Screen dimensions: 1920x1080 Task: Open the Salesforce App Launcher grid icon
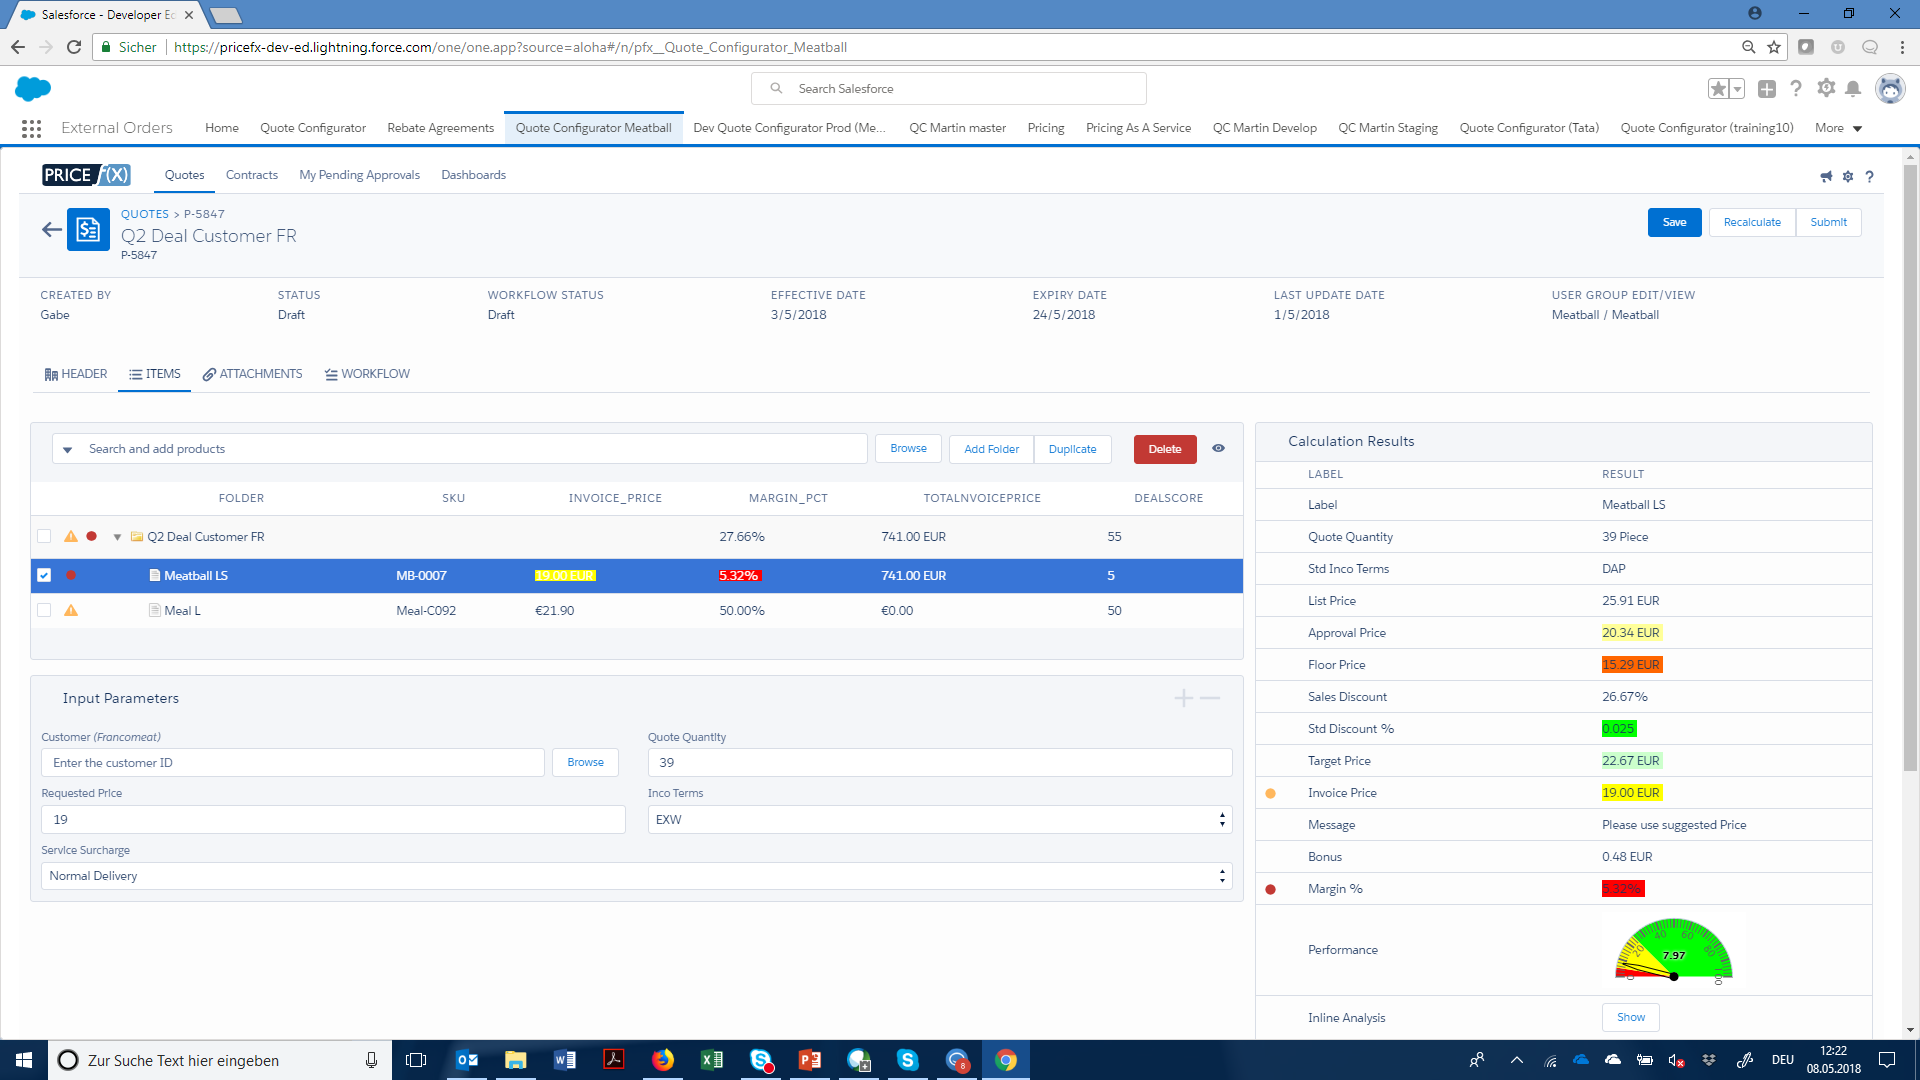31,128
